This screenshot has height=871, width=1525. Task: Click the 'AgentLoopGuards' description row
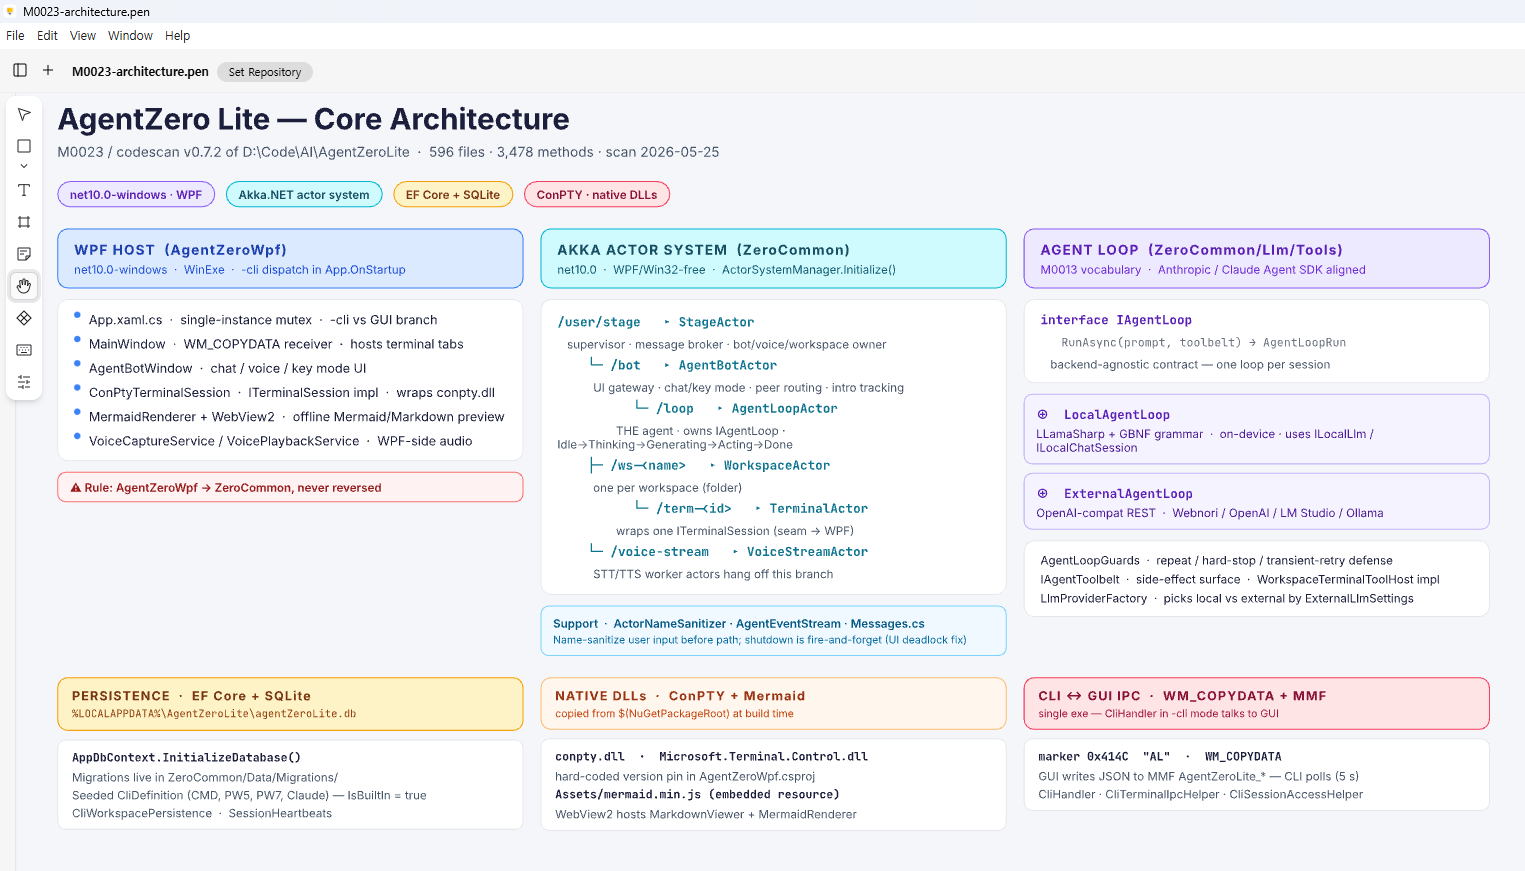1217,560
